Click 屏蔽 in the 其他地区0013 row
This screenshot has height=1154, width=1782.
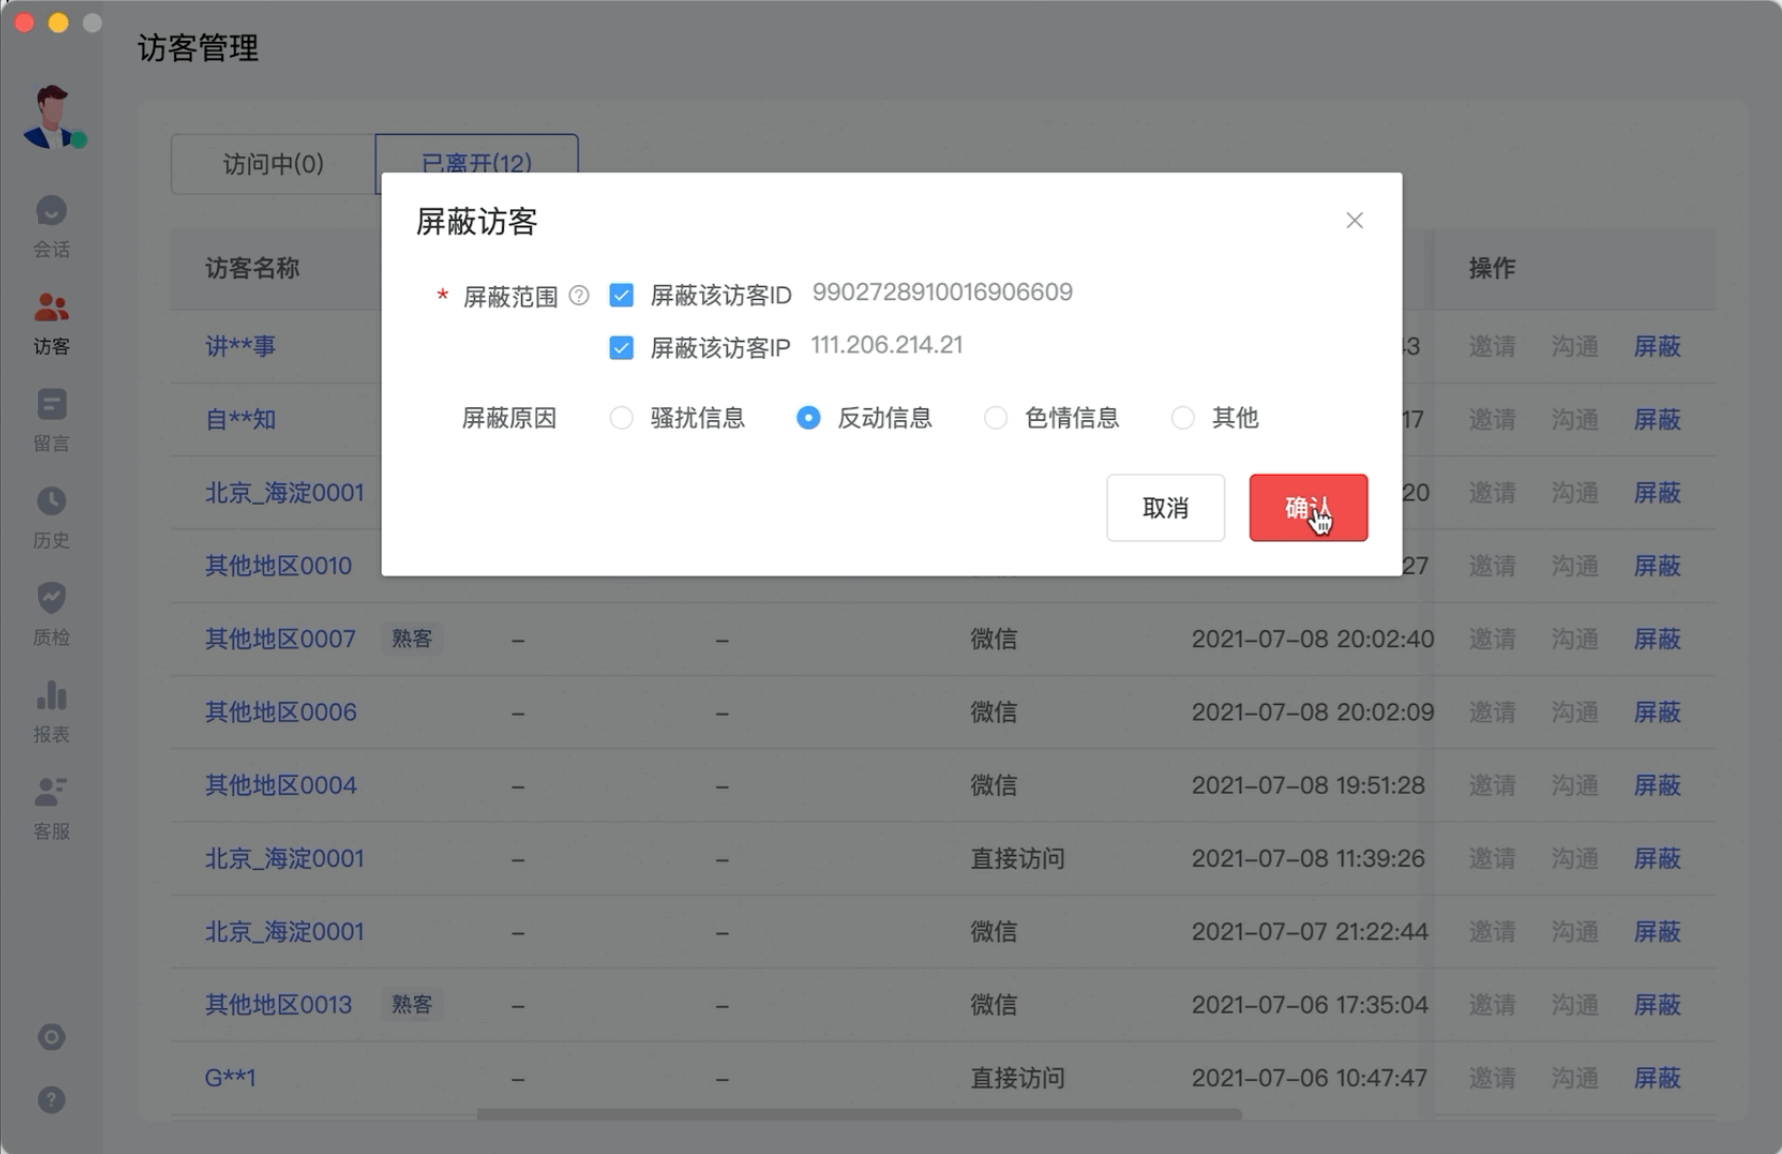tap(1657, 1005)
